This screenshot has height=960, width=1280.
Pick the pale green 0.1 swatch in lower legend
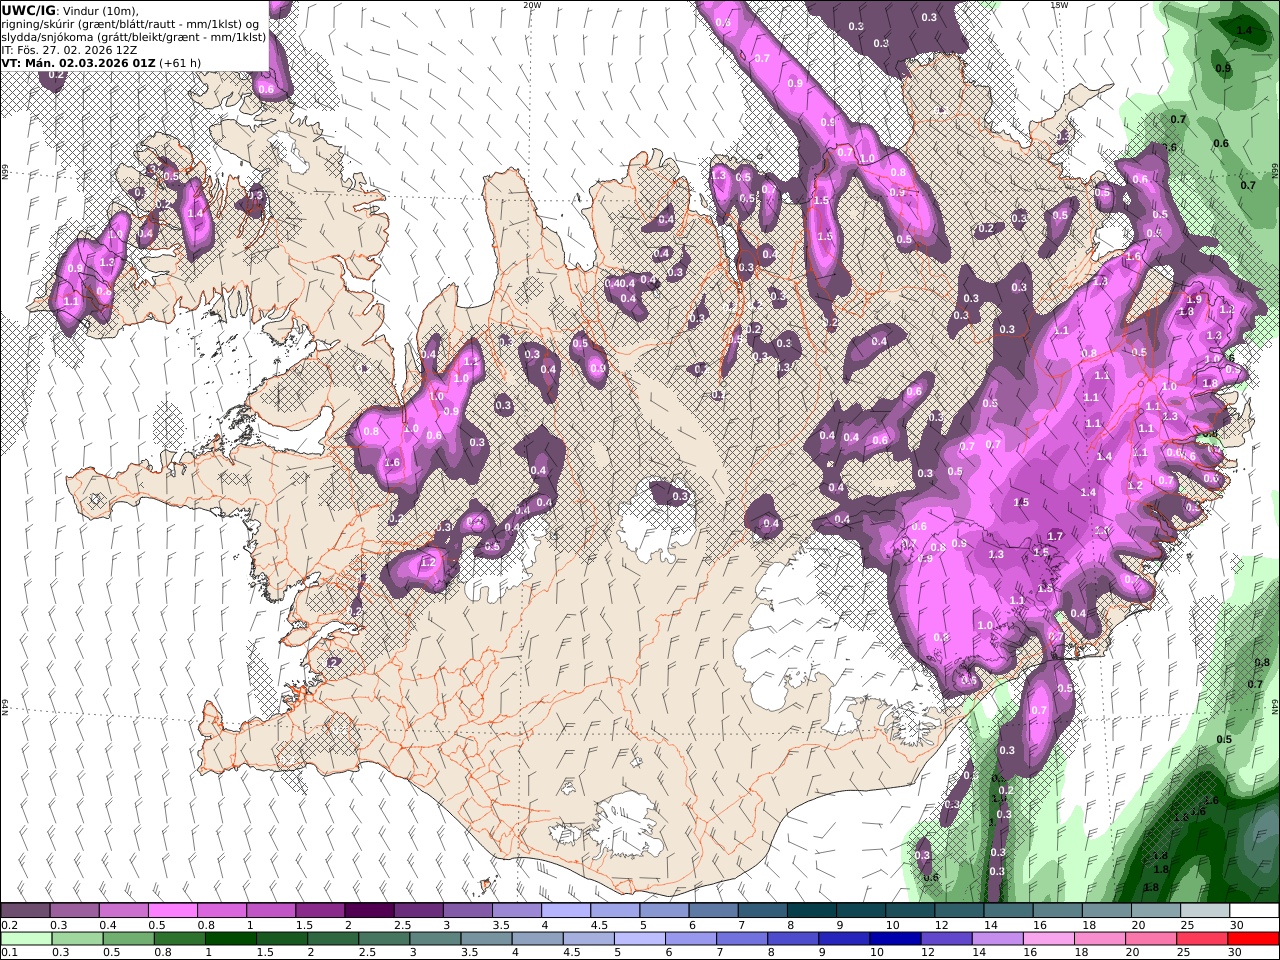pyautogui.click(x=25, y=939)
